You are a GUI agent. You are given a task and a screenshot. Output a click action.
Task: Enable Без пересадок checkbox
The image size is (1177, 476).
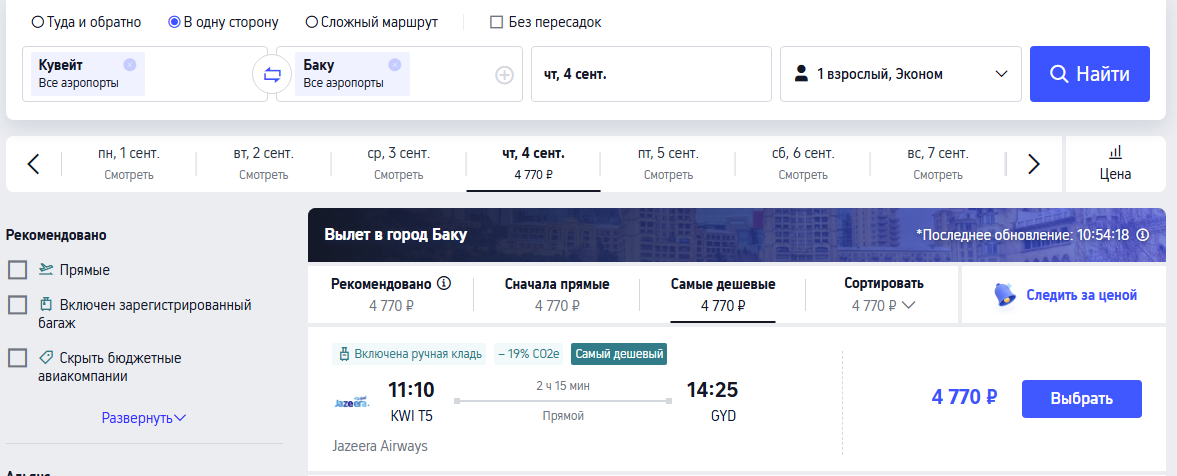click(x=496, y=22)
